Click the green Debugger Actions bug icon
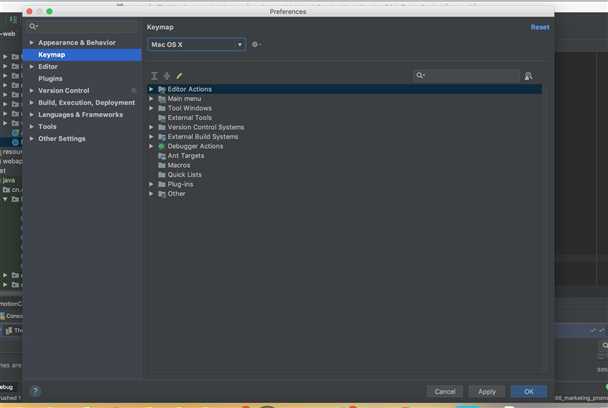 click(x=162, y=146)
